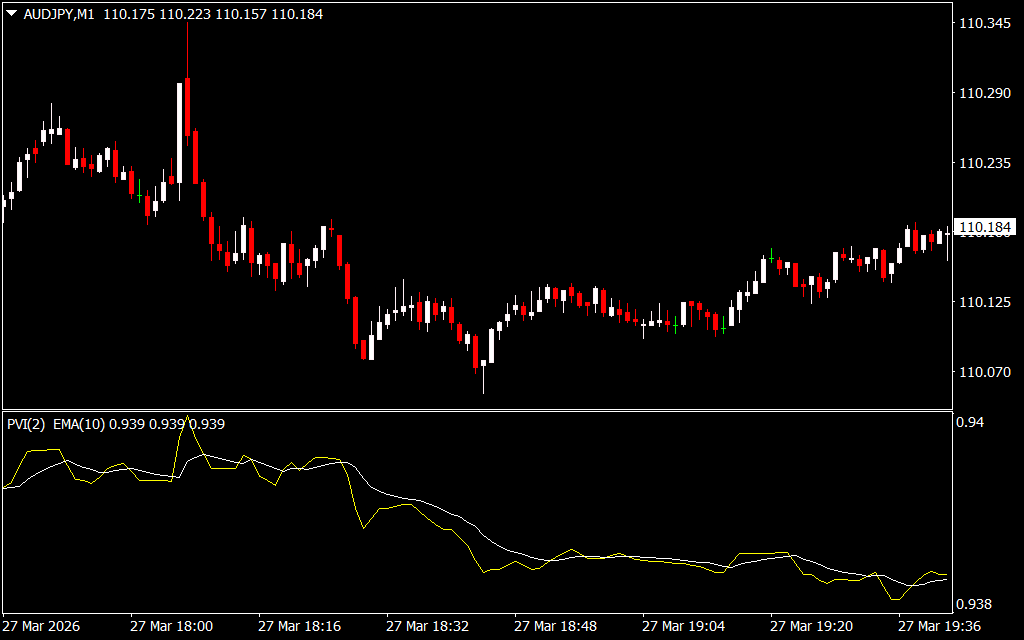Click the 27 Mar 19:20 time label
Viewport: 1024px width, 640px height.
(811, 626)
